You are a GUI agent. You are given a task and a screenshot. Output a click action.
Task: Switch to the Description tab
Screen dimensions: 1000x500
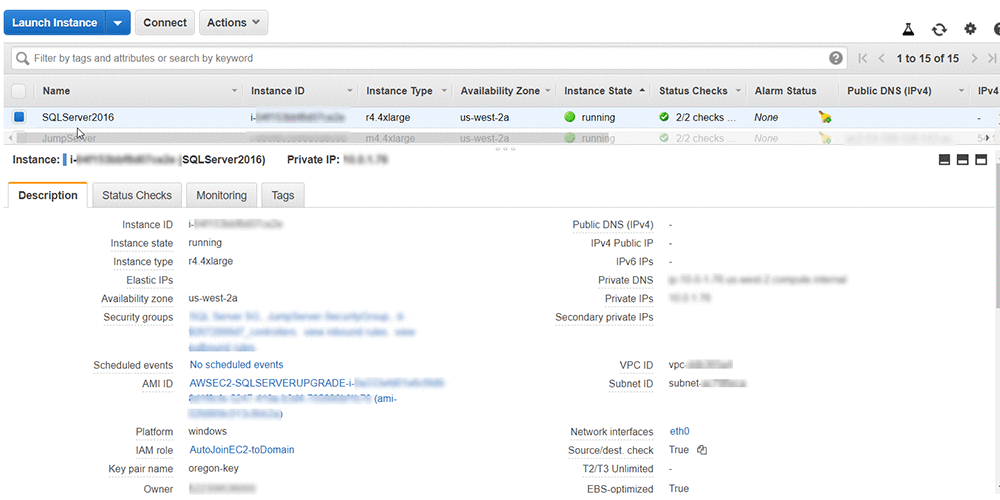click(x=48, y=195)
